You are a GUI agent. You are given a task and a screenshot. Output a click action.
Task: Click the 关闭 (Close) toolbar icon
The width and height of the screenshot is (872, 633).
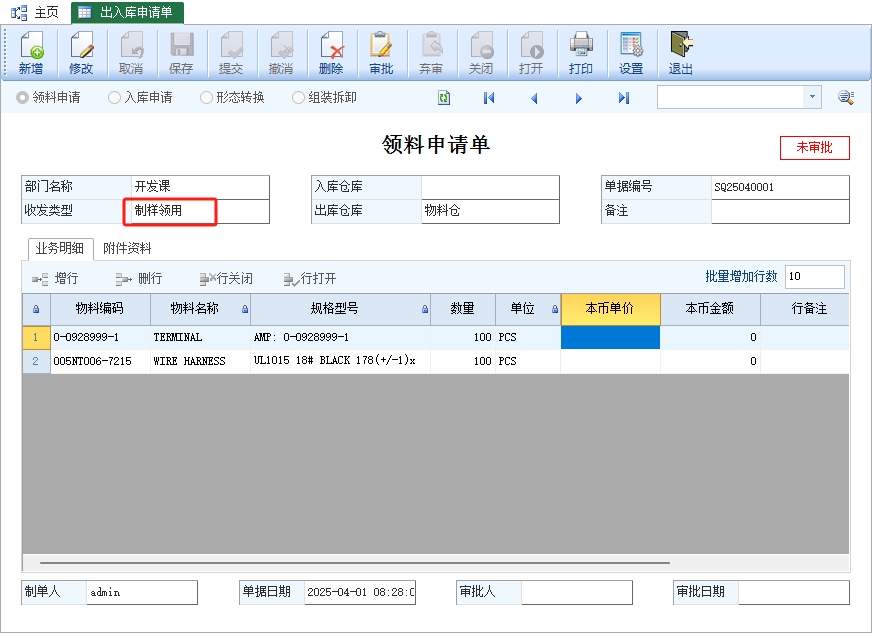coord(482,53)
